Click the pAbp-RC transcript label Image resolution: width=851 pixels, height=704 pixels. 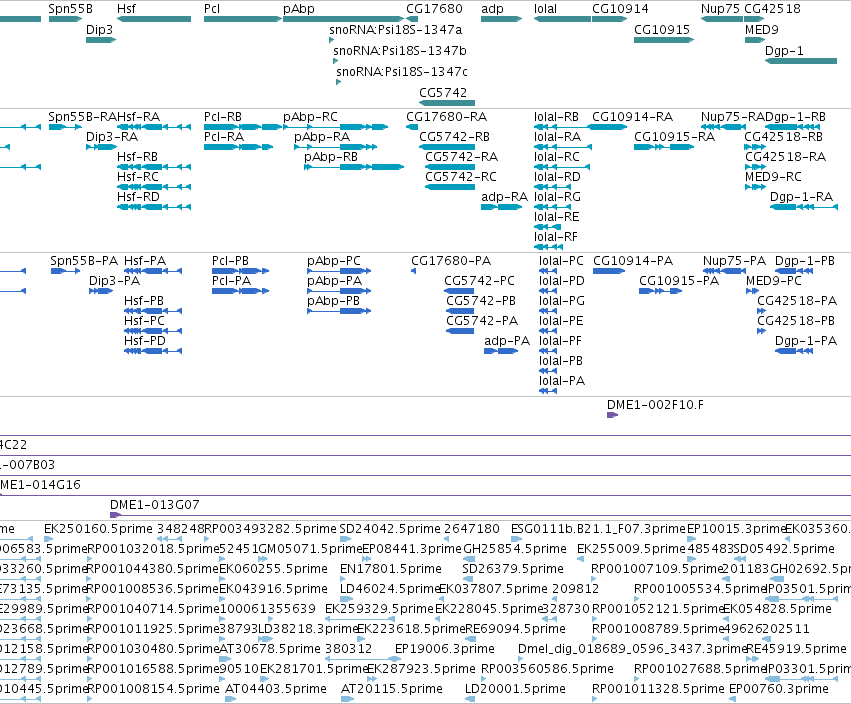[x=310, y=117]
